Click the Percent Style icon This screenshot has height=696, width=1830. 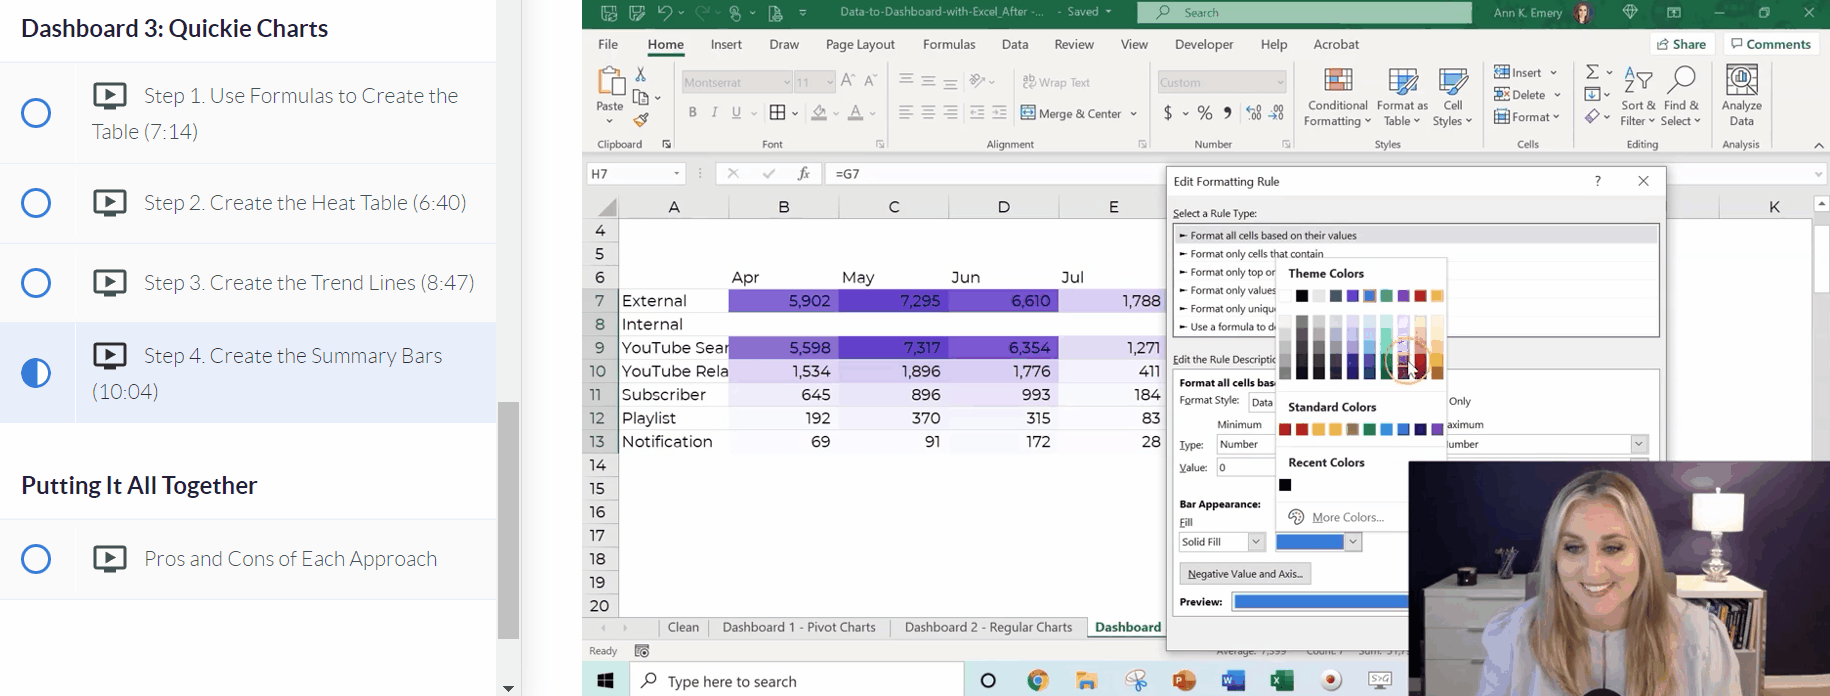point(1205,113)
